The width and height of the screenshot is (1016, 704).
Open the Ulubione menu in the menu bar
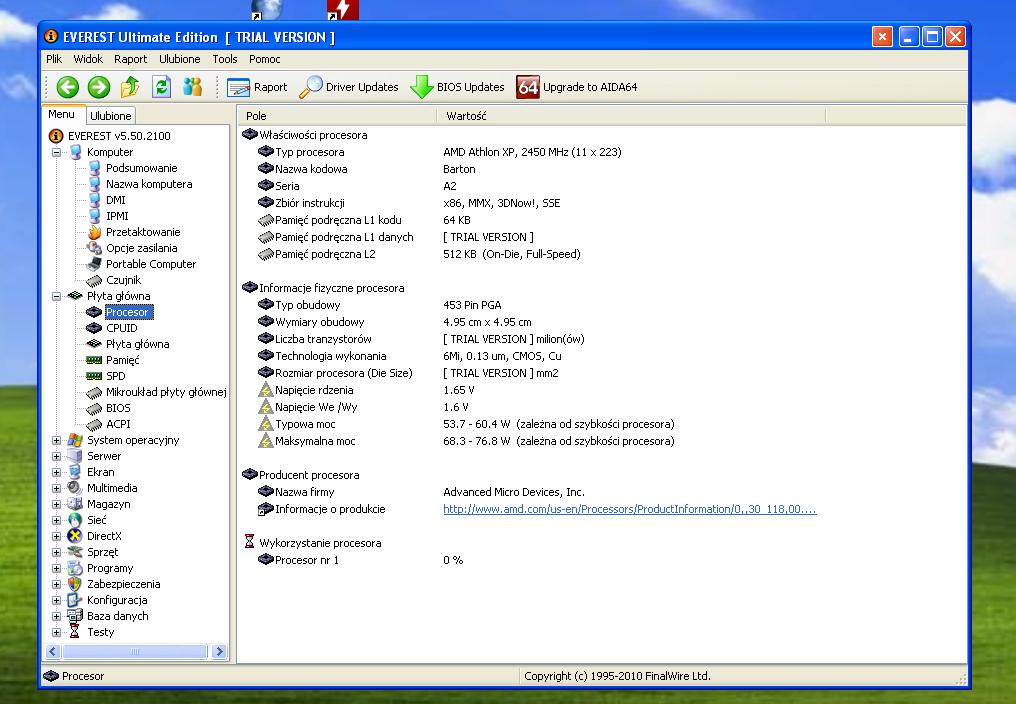pyautogui.click(x=179, y=59)
